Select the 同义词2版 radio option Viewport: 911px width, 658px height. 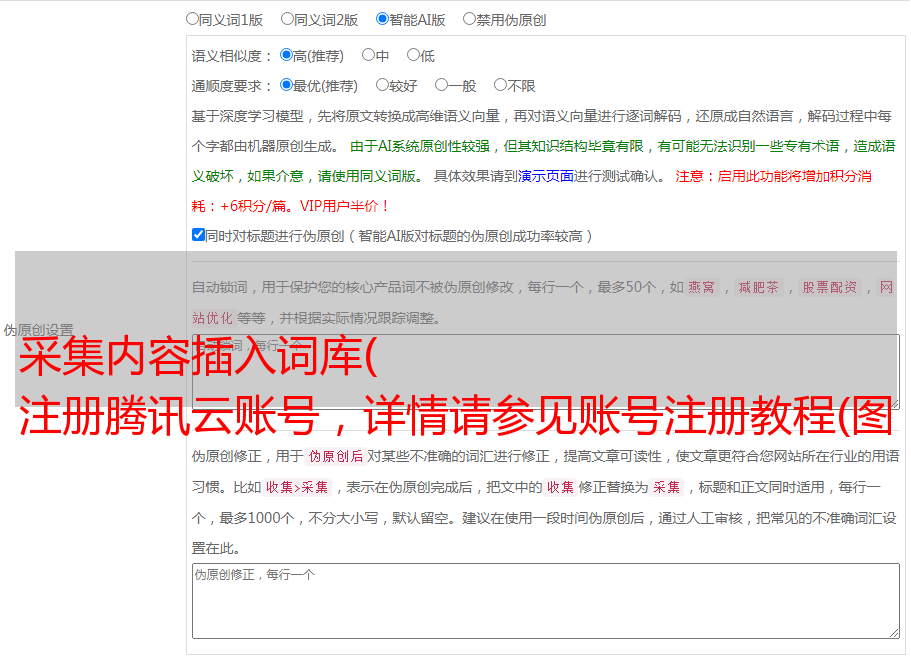(x=287, y=19)
